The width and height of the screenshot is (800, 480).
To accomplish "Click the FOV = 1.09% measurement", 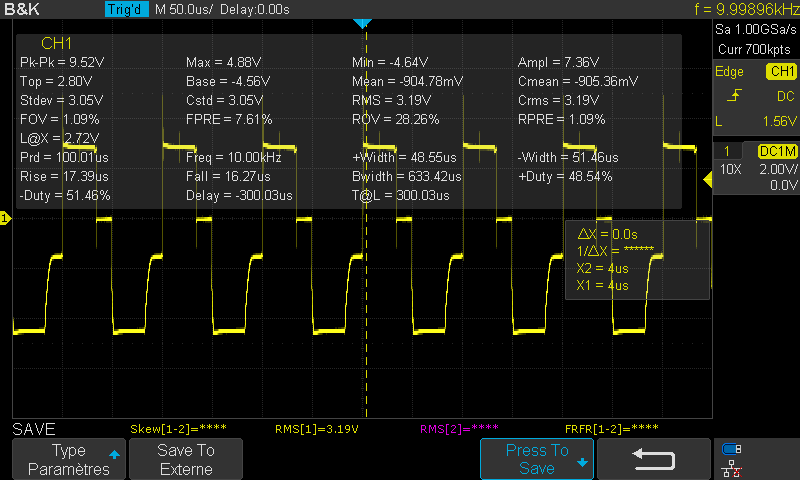I will (x=60, y=119).
